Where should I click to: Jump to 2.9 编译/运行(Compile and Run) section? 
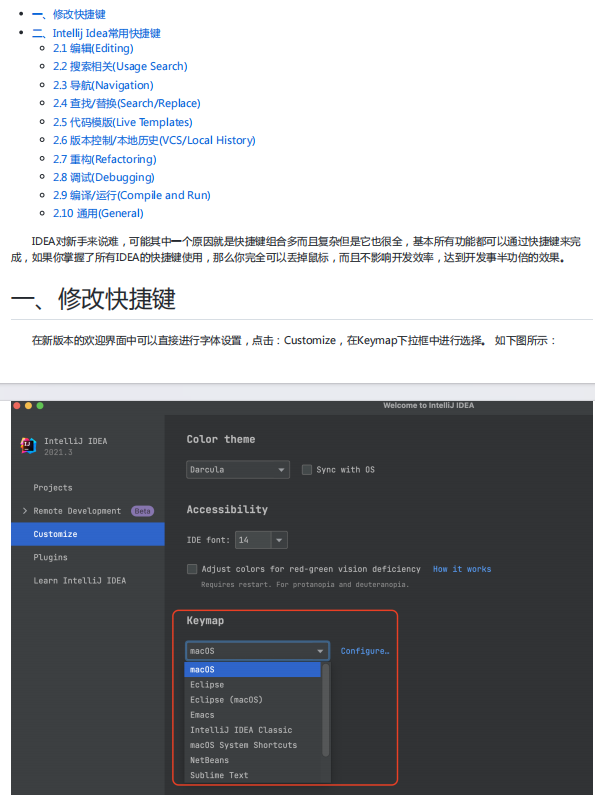tap(132, 195)
